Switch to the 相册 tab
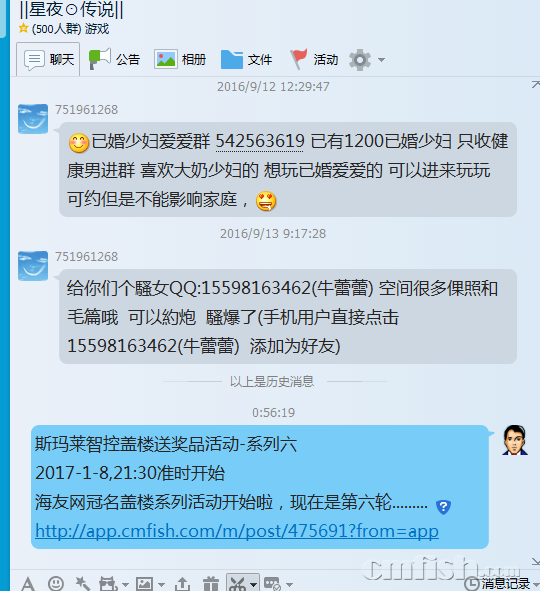Screen dimensions: 540x591 (180, 60)
